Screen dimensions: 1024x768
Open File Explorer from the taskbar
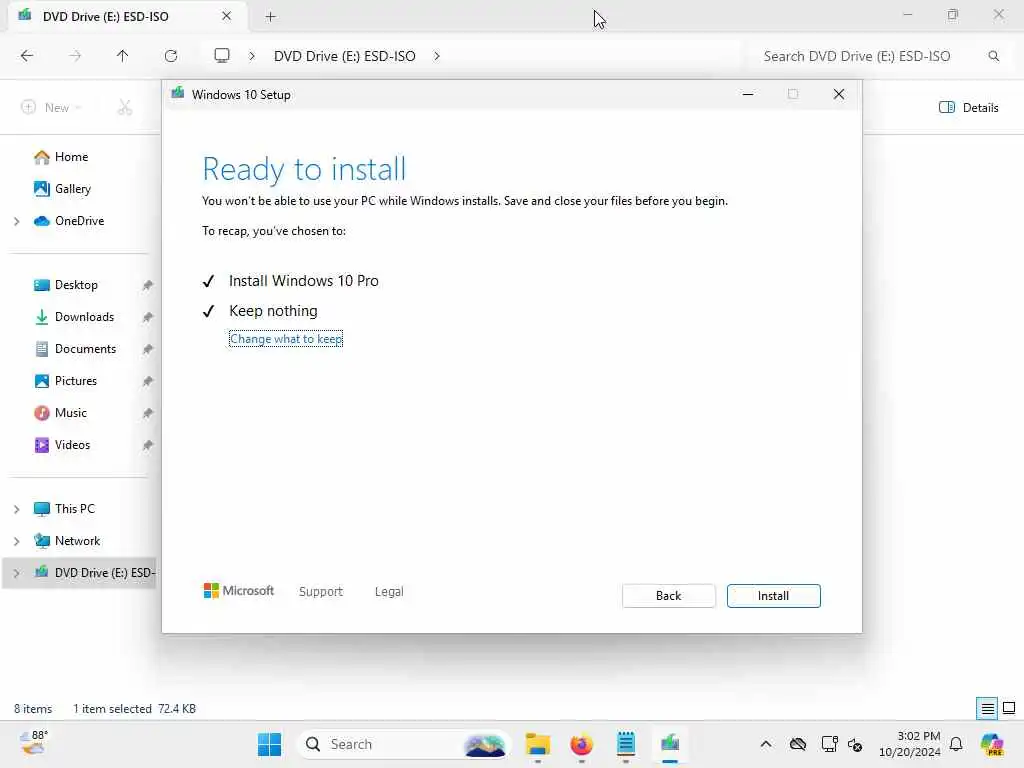pos(537,744)
